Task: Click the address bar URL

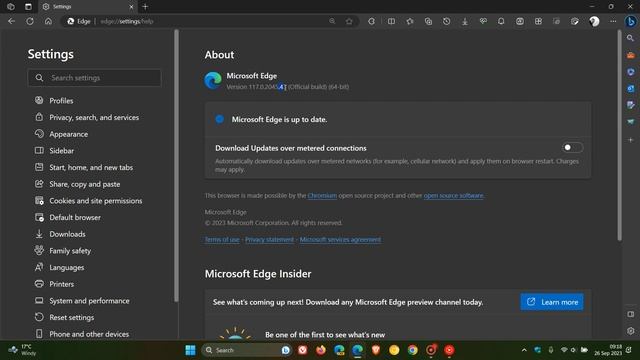Action: pyautogui.click(x=127, y=21)
